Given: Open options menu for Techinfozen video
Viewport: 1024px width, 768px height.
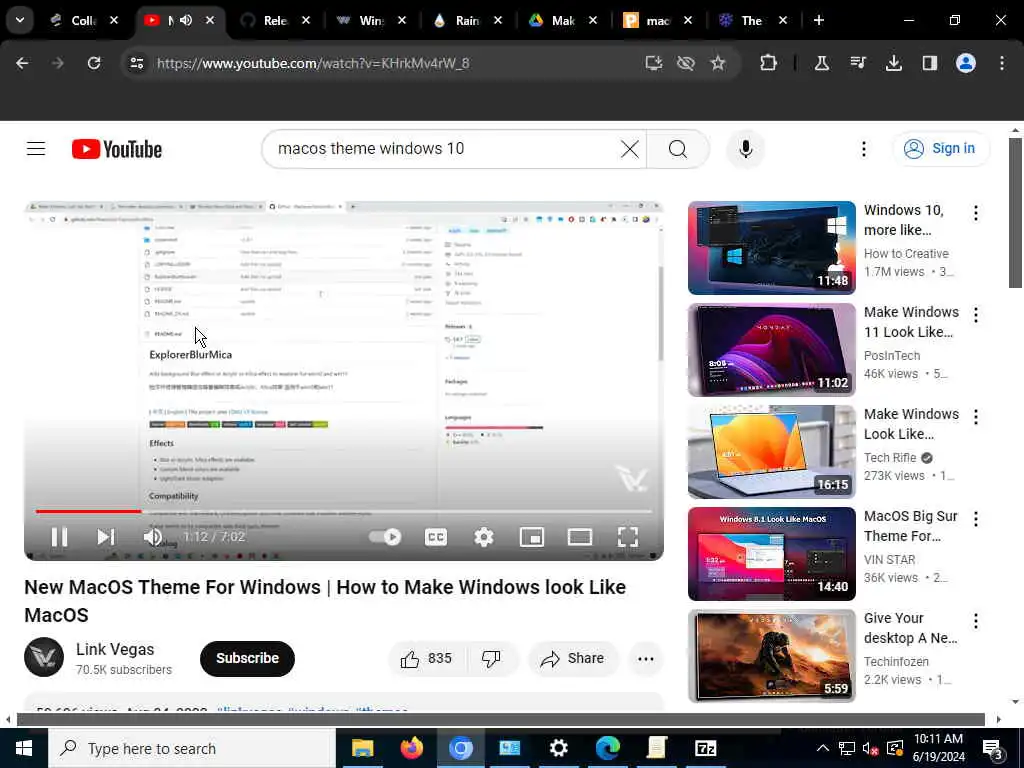Looking at the screenshot, I should coord(976,620).
